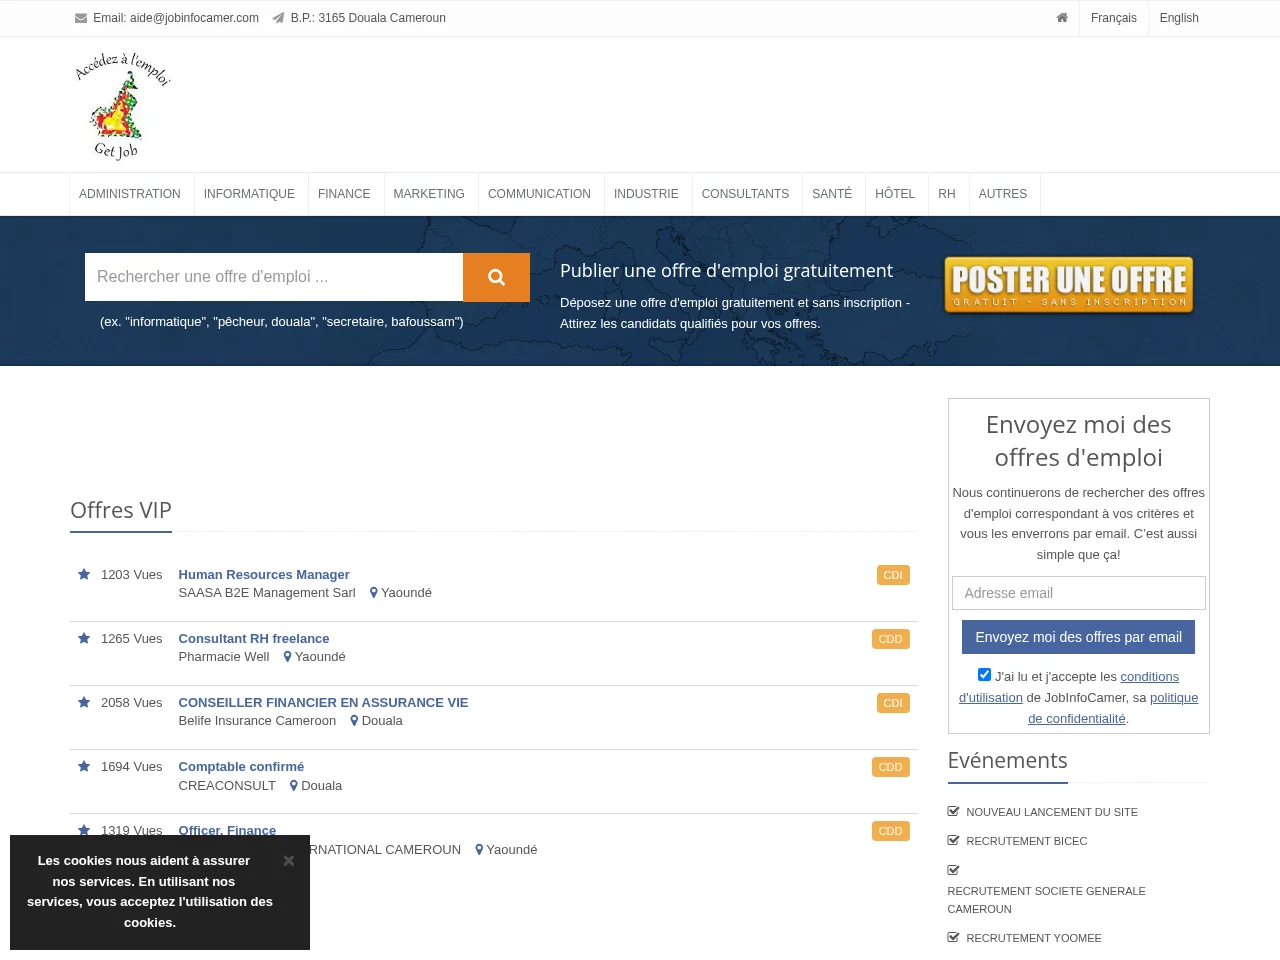Uncheck the terms acceptance checkbox

click(984, 675)
